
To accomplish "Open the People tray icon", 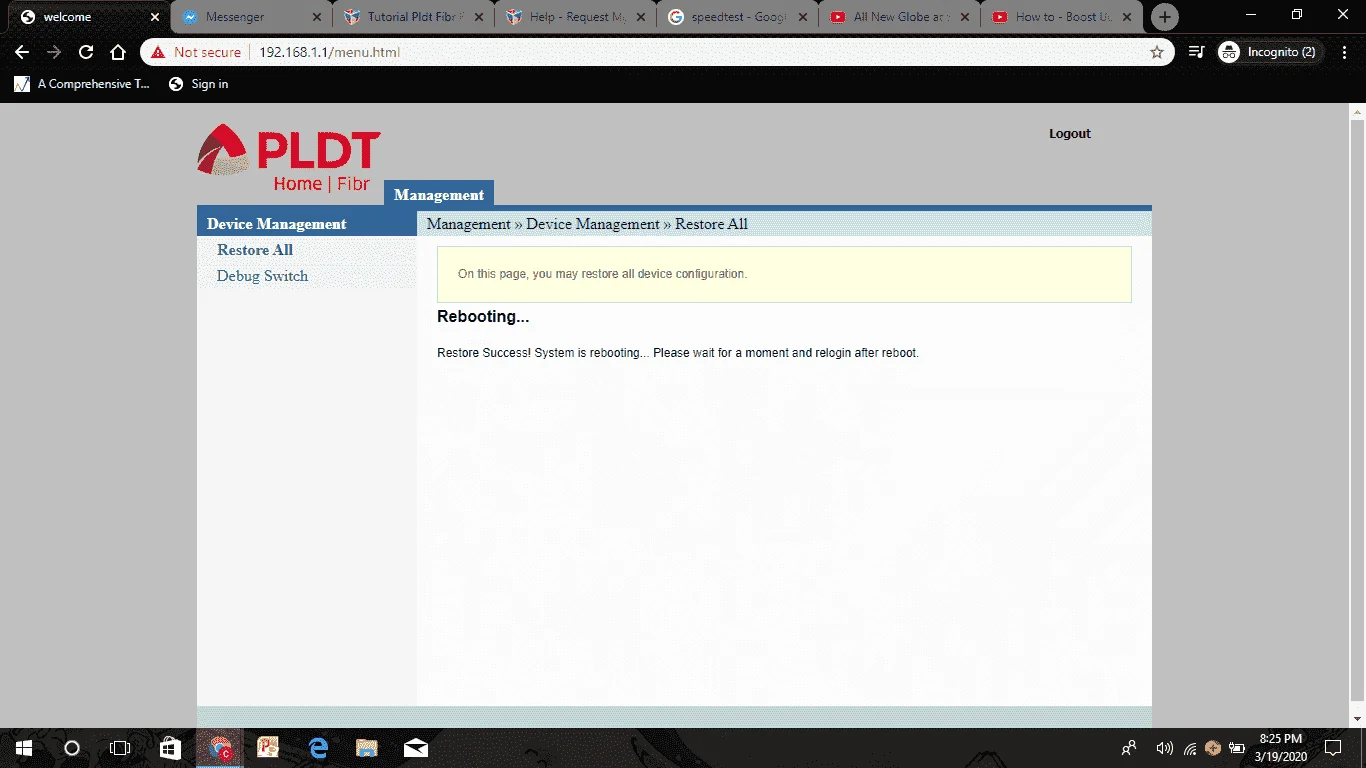I will click(1129, 747).
